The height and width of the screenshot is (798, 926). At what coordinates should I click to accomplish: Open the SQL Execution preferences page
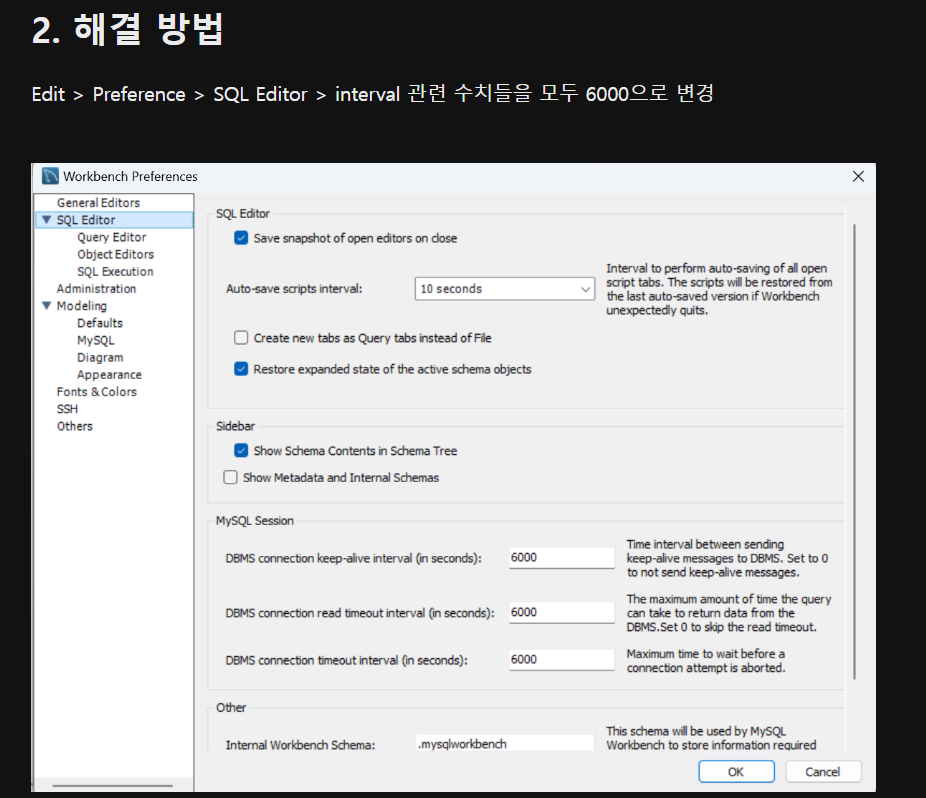tap(115, 271)
